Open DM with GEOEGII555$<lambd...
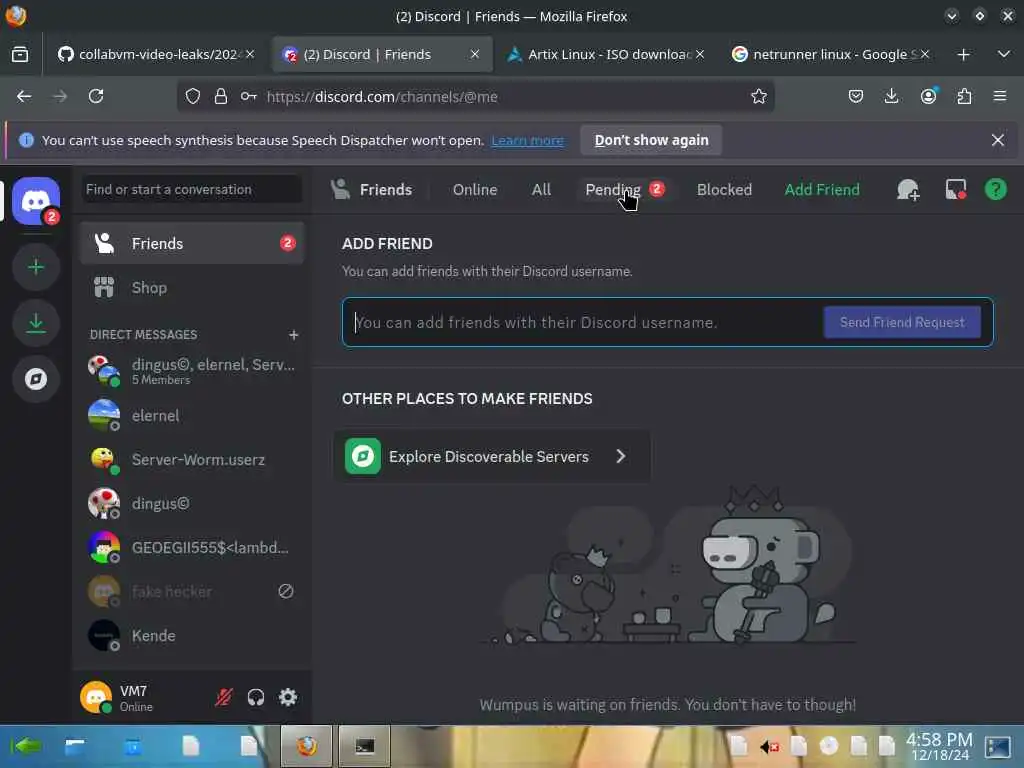 [192, 547]
